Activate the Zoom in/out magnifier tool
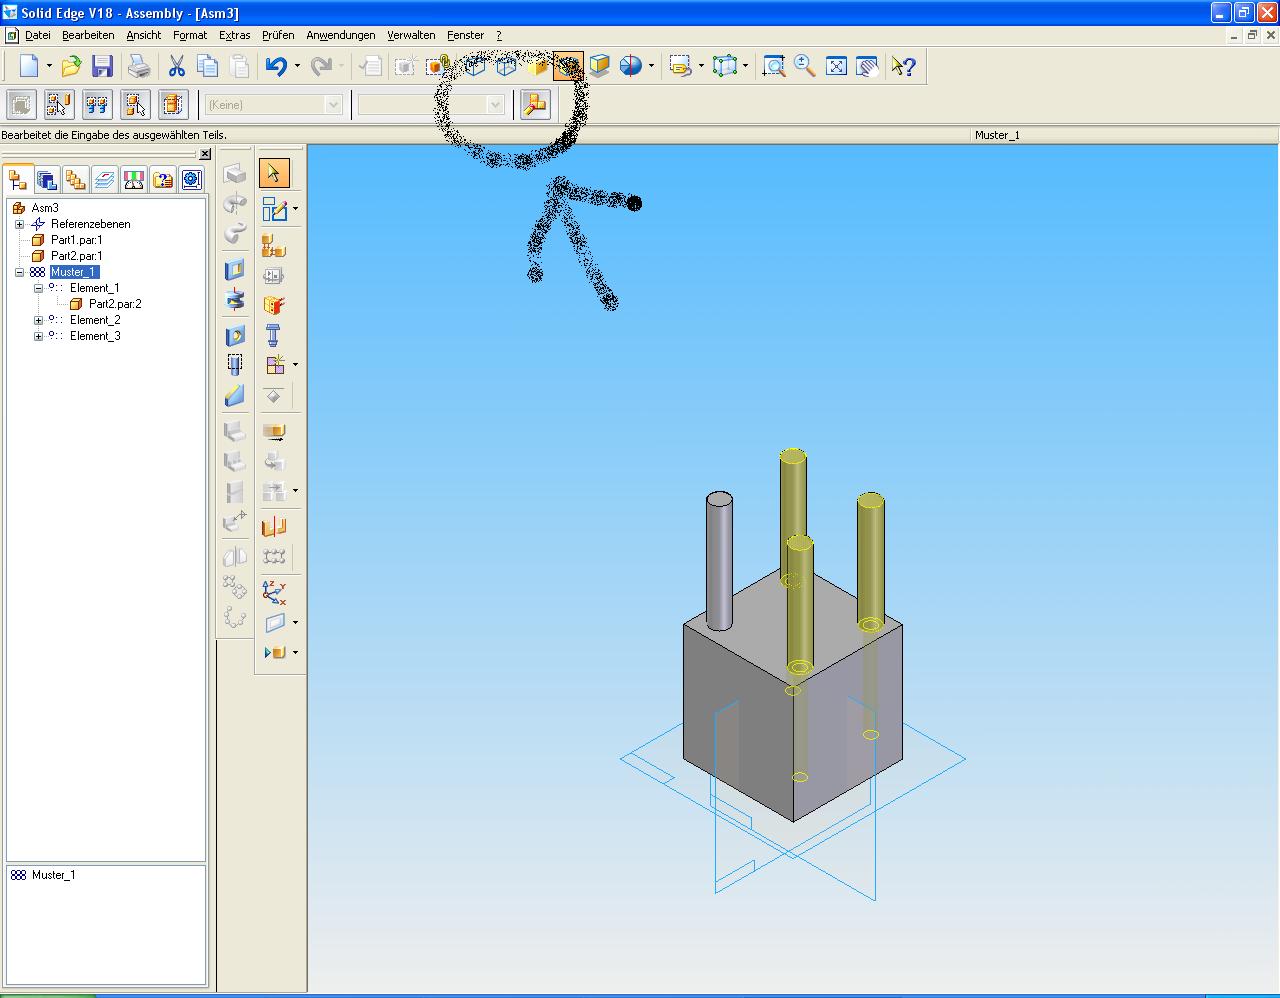This screenshot has width=1280, height=998. [804, 66]
